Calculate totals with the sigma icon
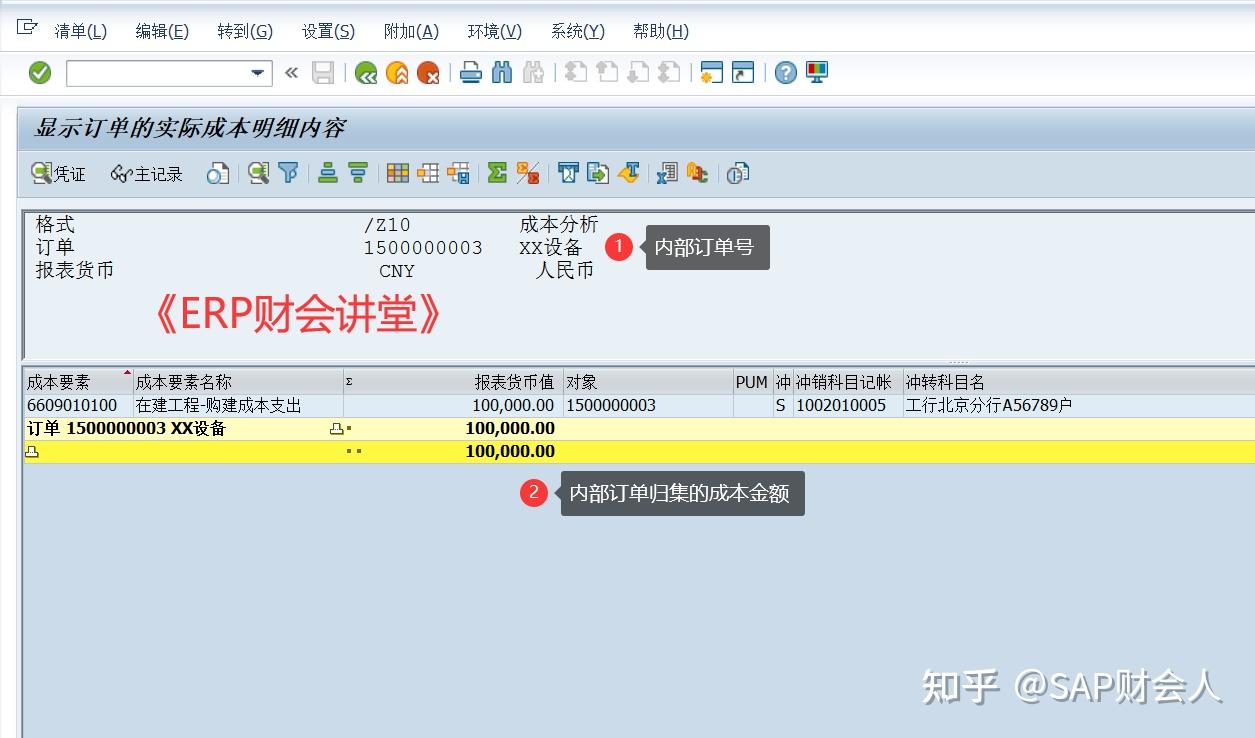1255x738 pixels. point(497,172)
